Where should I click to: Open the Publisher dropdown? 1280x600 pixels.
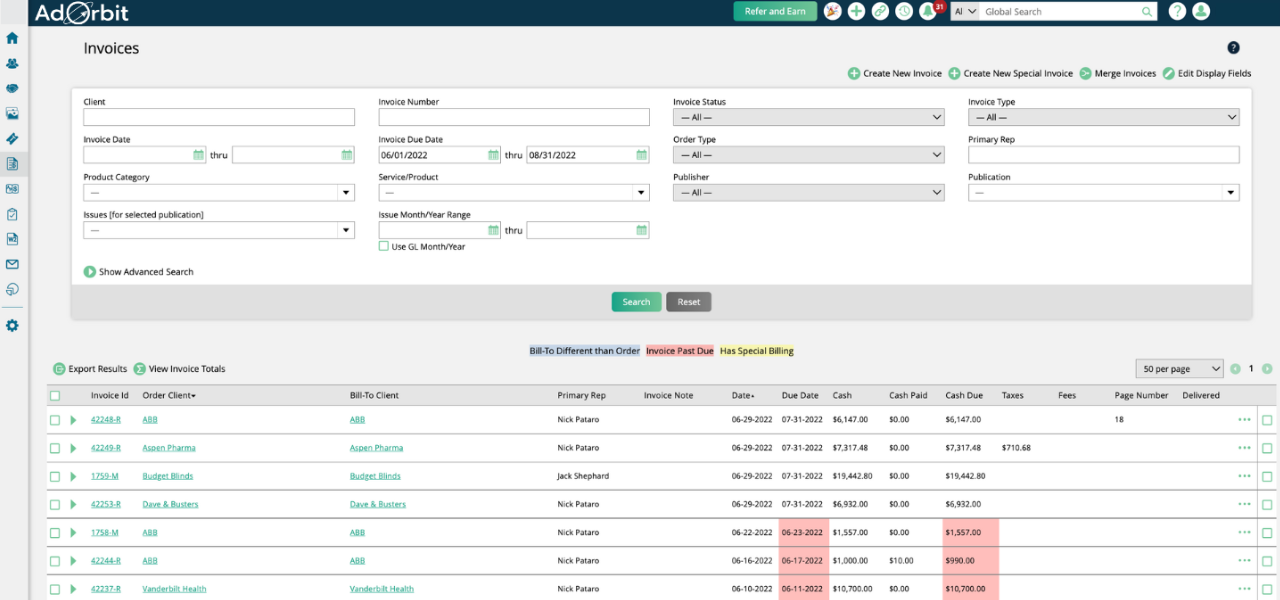pos(808,193)
